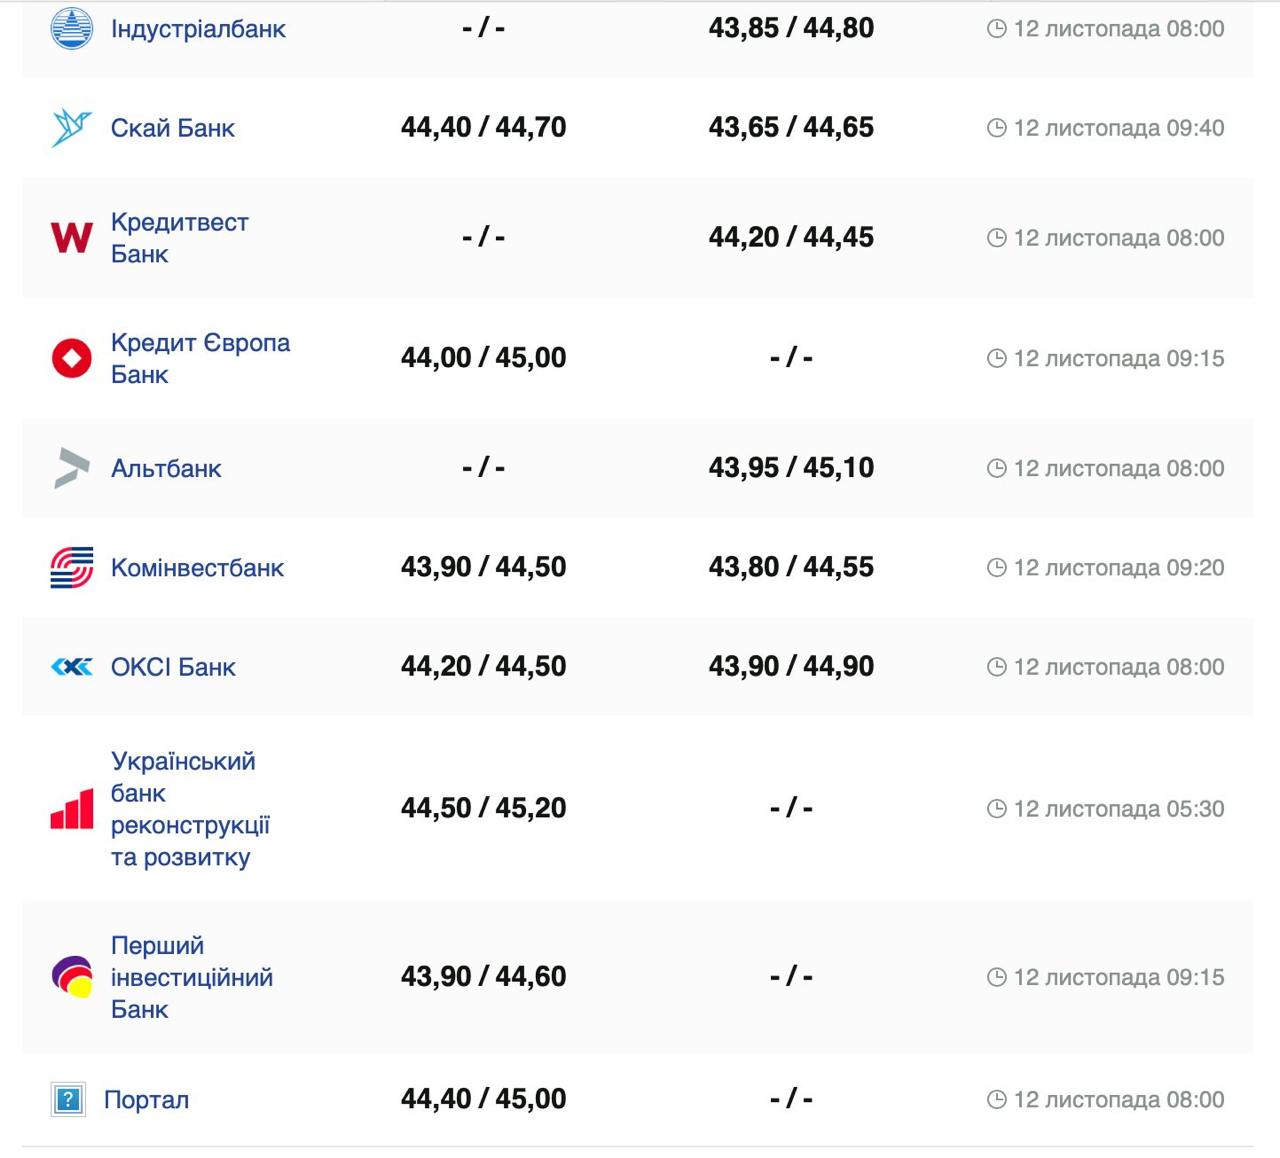Image resolution: width=1280 pixels, height=1158 pixels.
Task: Click the Індустріалбанк logo icon
Action: click(71, 28)
